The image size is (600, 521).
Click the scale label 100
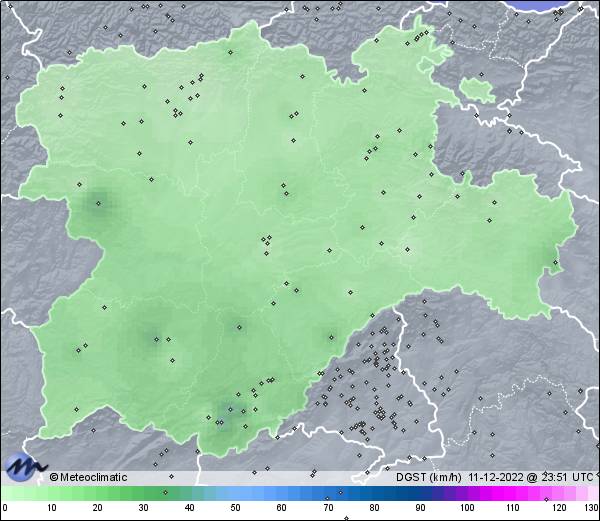(467, 508)
